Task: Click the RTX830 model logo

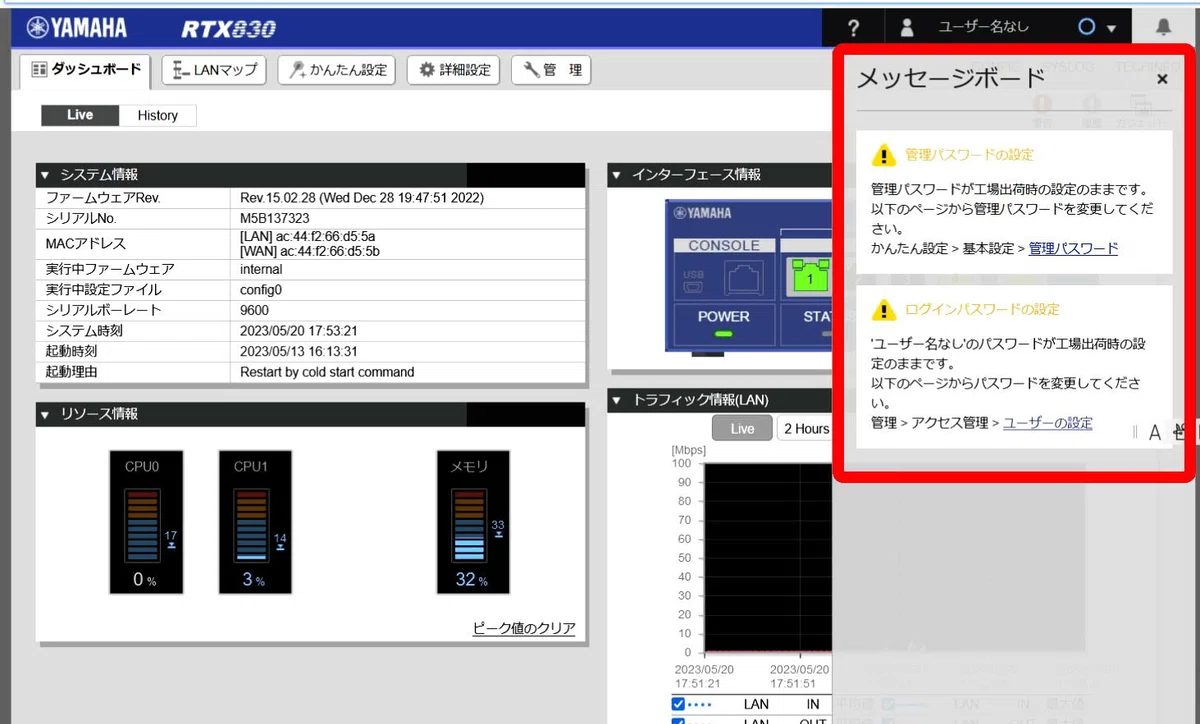Action: [229, 28]
